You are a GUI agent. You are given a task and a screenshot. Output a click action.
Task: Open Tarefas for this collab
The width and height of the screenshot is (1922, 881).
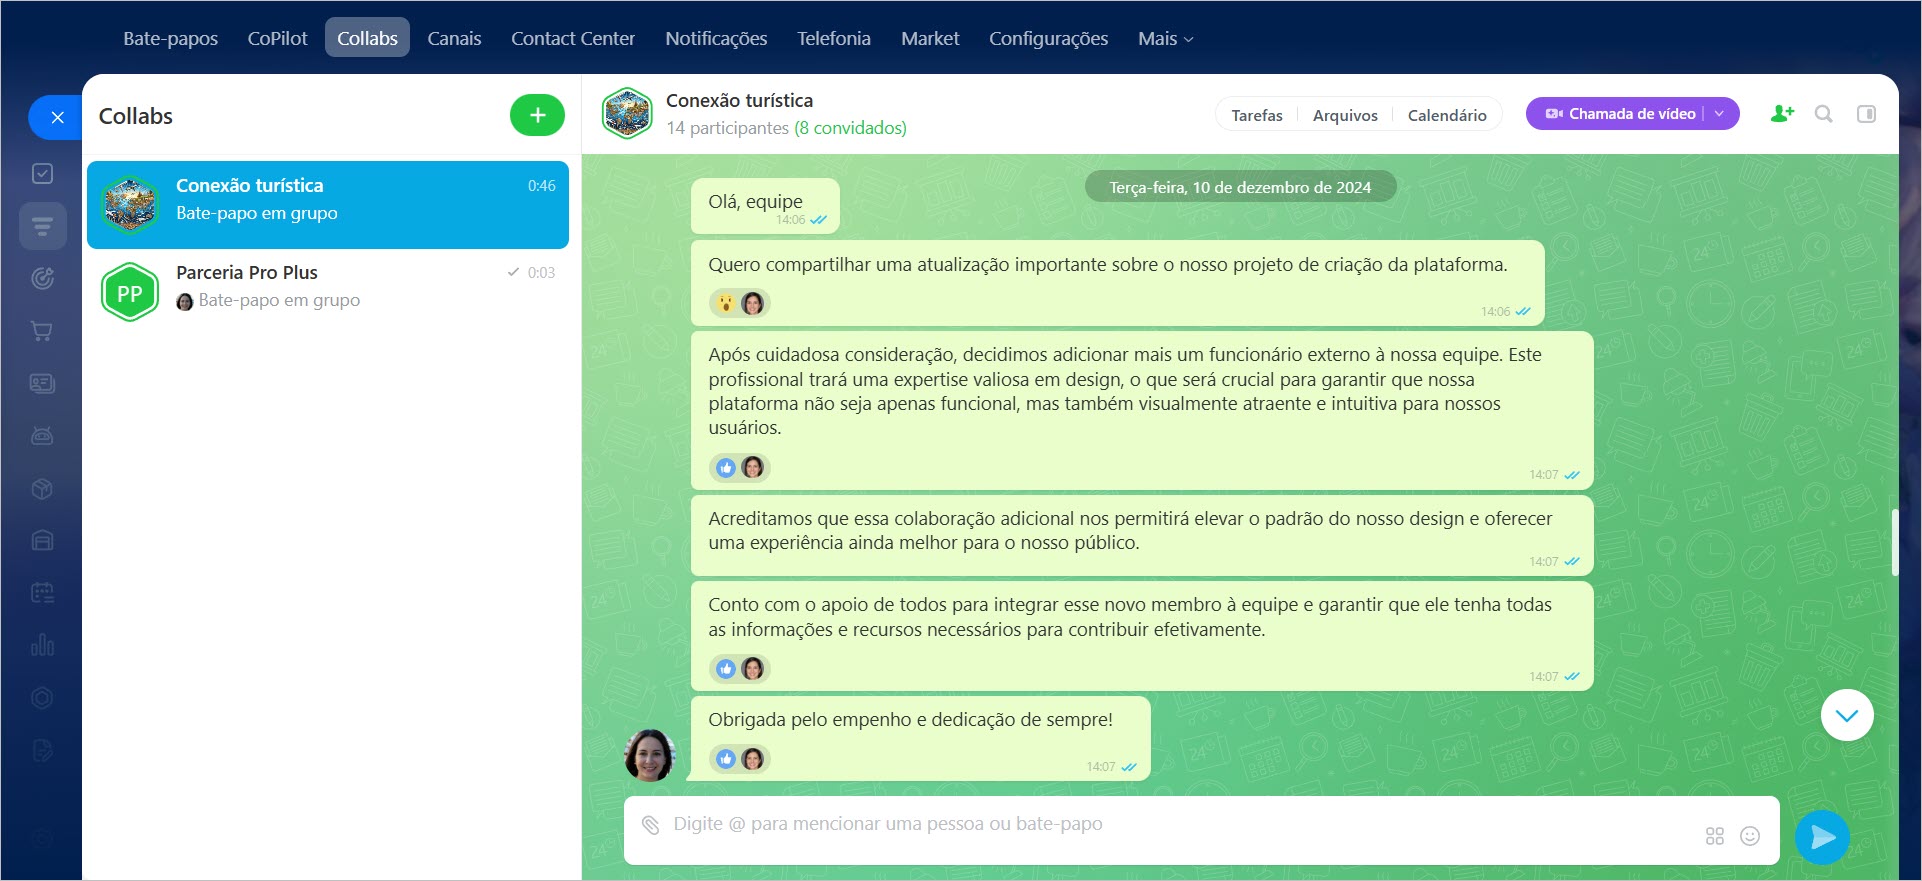click(1257, 115)
